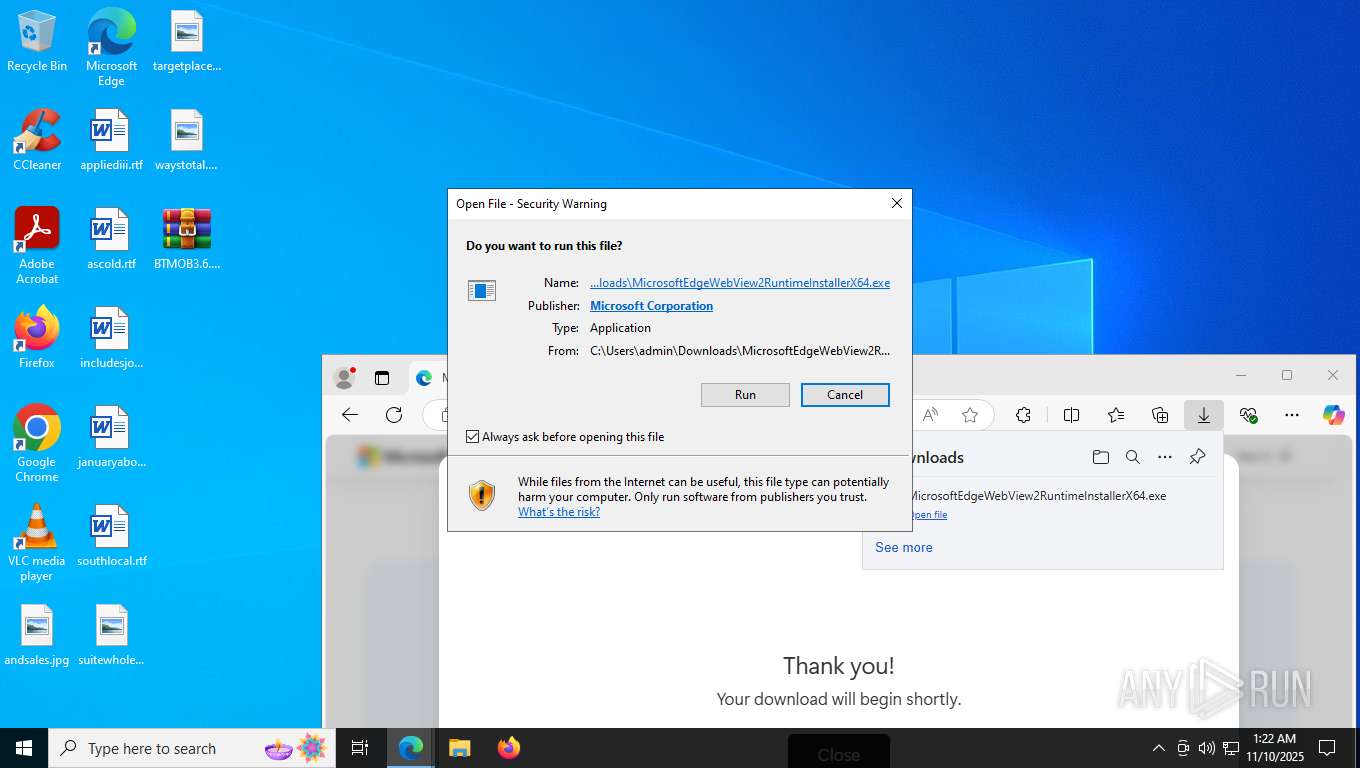The image size is (1360, 768).
Task: Select the BTMOB3.6 WinRAR archive icon
Action: pyautogui.click(x=186, y=239)
